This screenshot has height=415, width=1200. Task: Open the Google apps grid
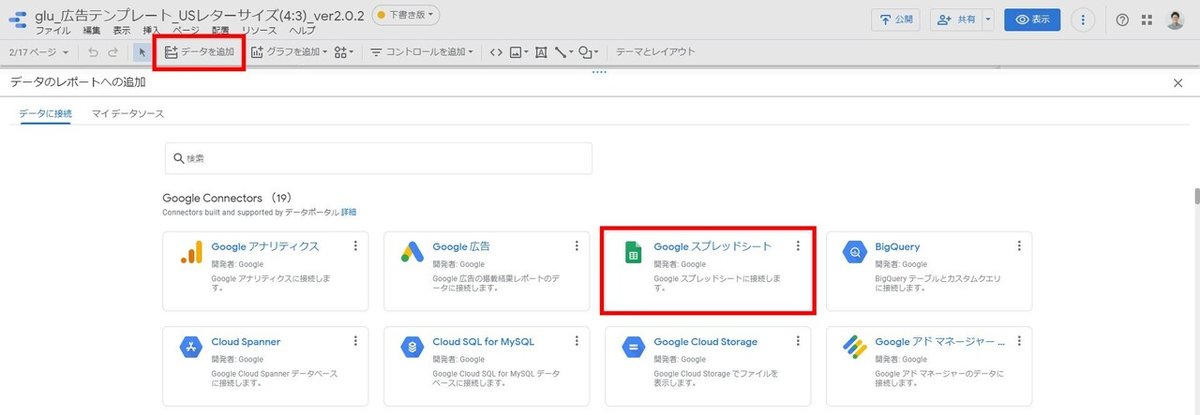1147,19
